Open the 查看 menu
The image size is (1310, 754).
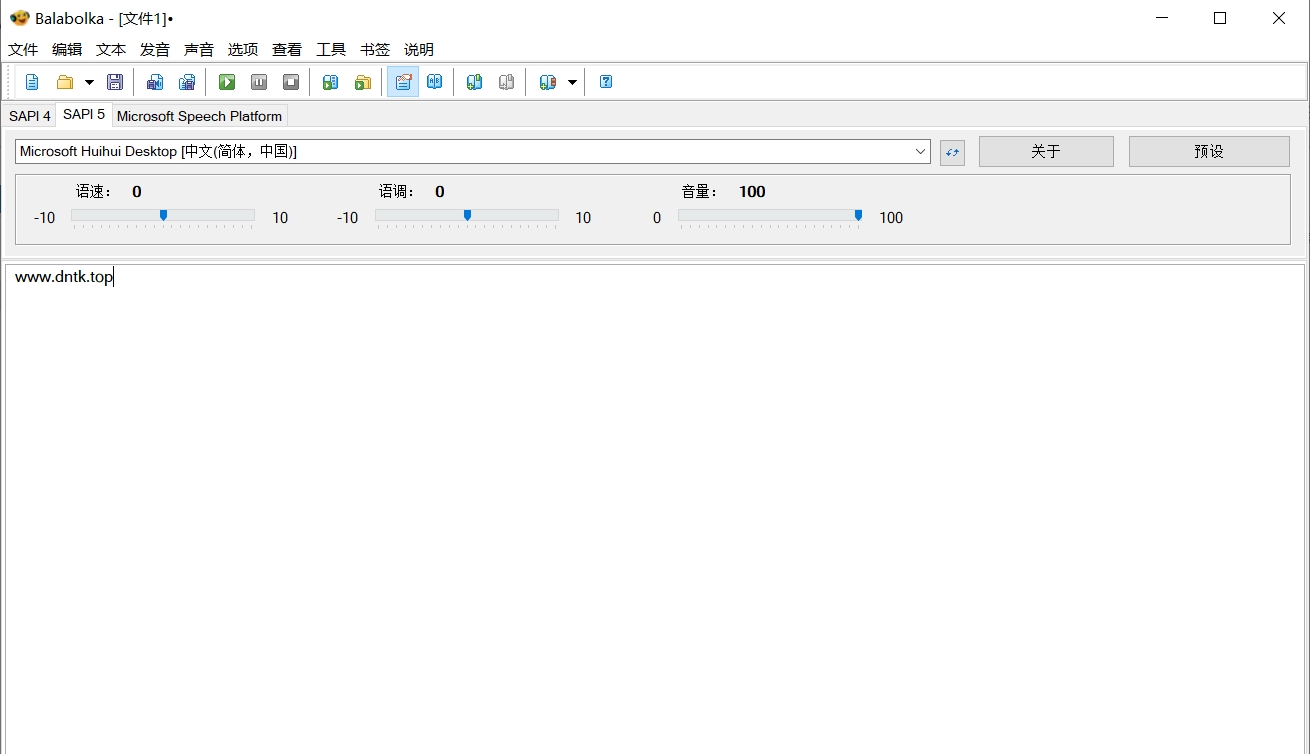click(287, 49)
